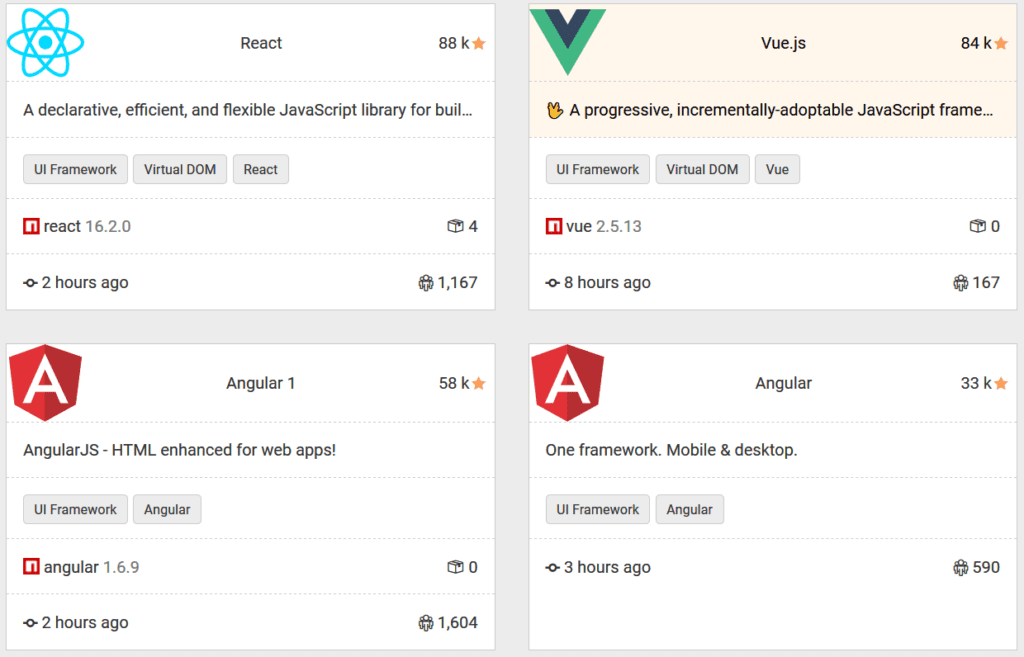This screenshot has width=1024, height=657.
Task: Click the contributors icon beside 590
Action: point(961,568)
